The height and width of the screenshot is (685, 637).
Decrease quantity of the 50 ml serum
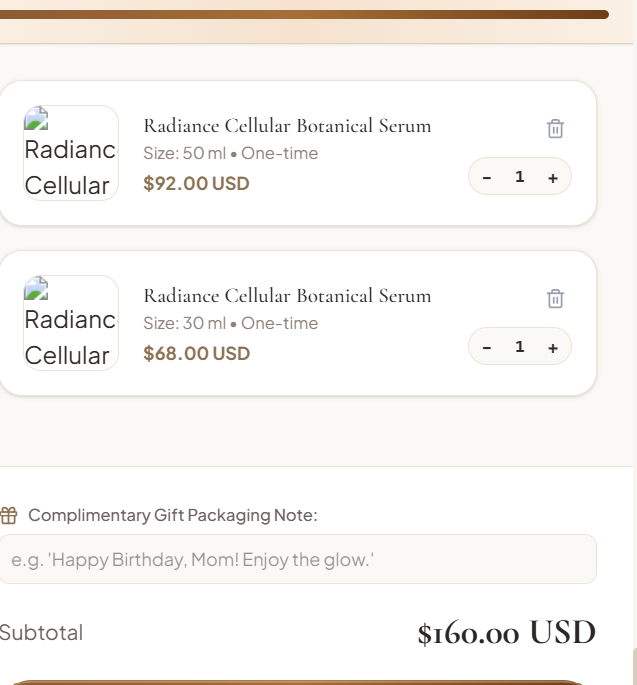point(487,178)
